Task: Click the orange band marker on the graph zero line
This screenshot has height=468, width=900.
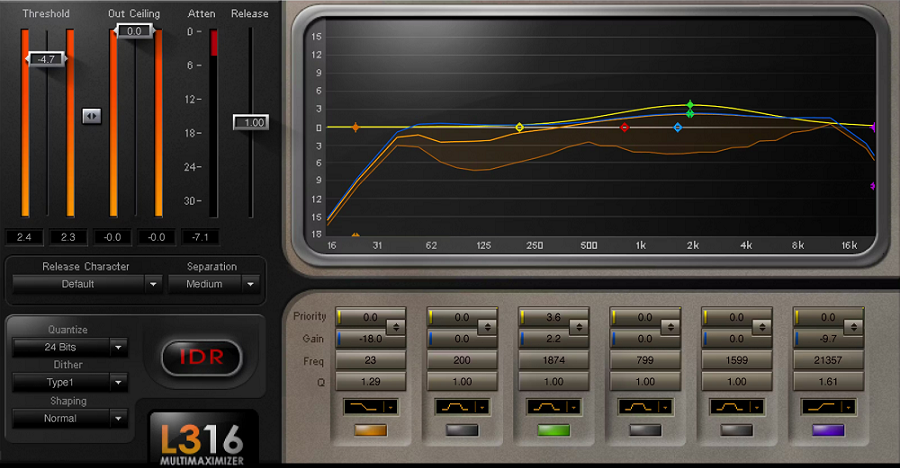Action: click(355, 127)
